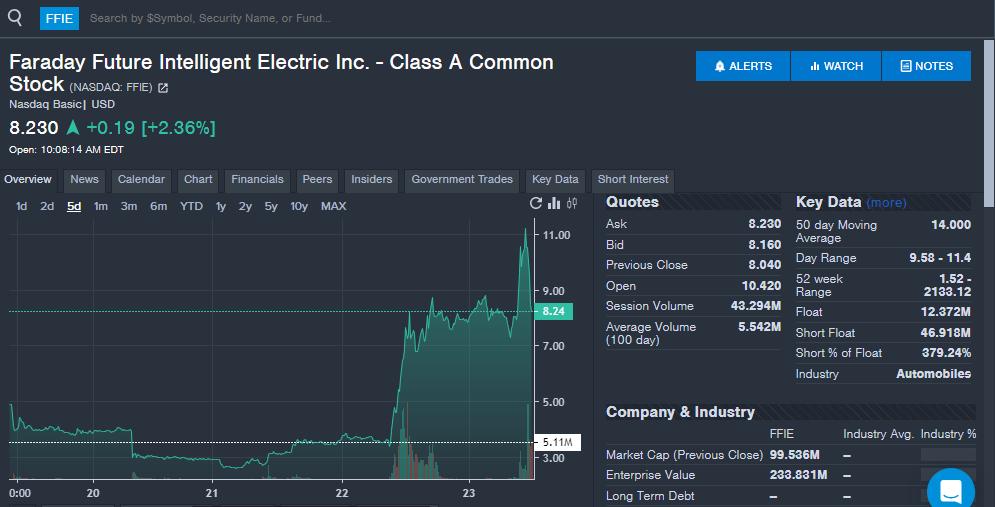Image resolution: width=995 pixels, height=507 pixels.
Task: Click the Float value 12.372M
Action: tap(946, 312)
